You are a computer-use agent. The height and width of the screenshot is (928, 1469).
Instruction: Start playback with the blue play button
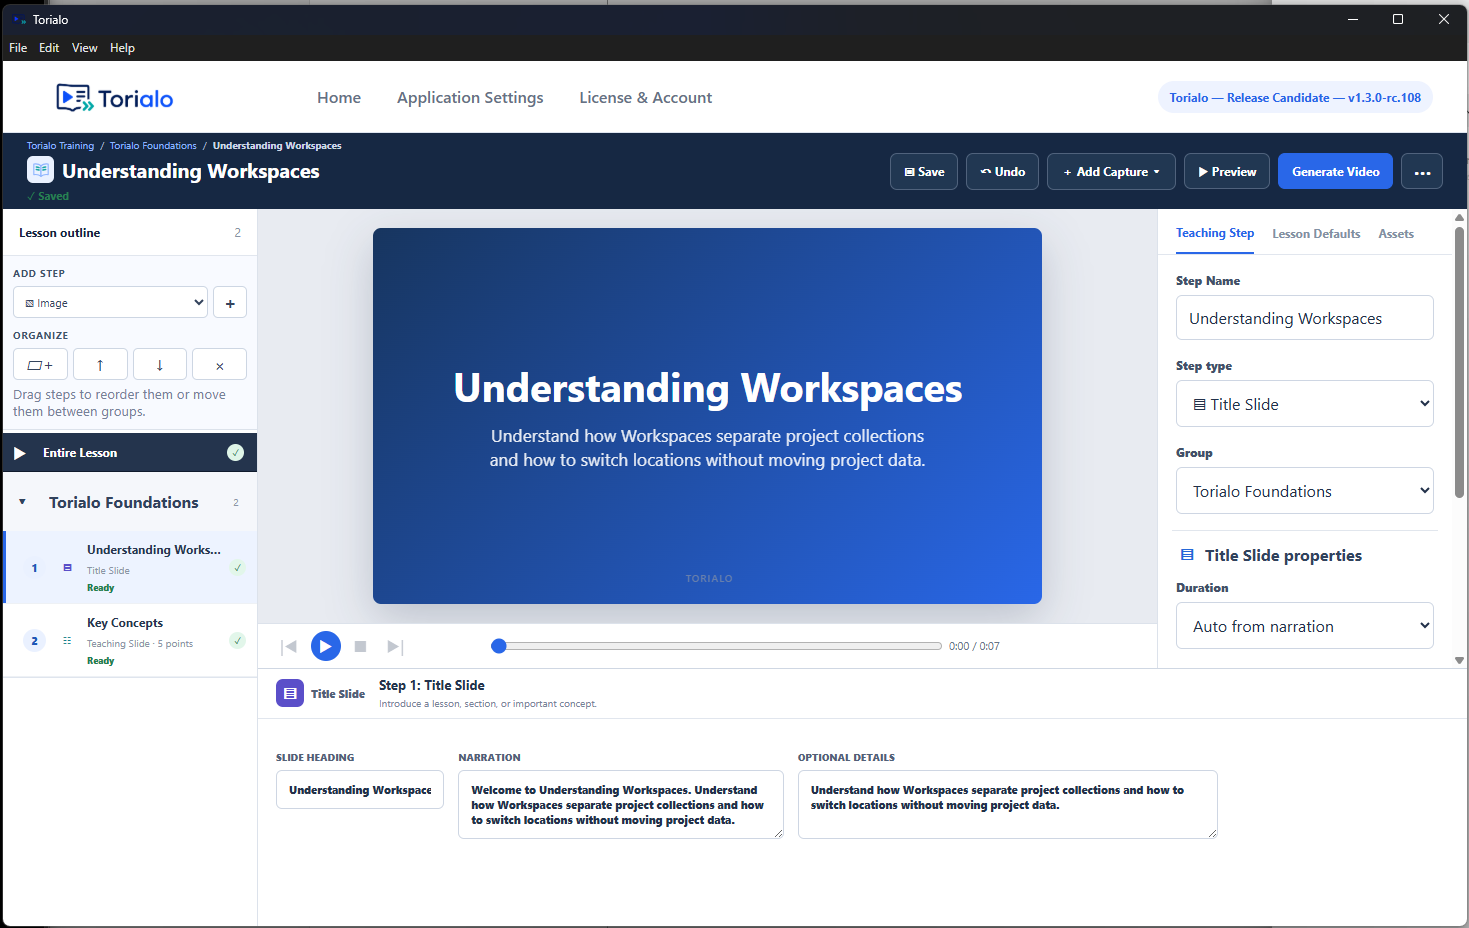click(325, 646)
